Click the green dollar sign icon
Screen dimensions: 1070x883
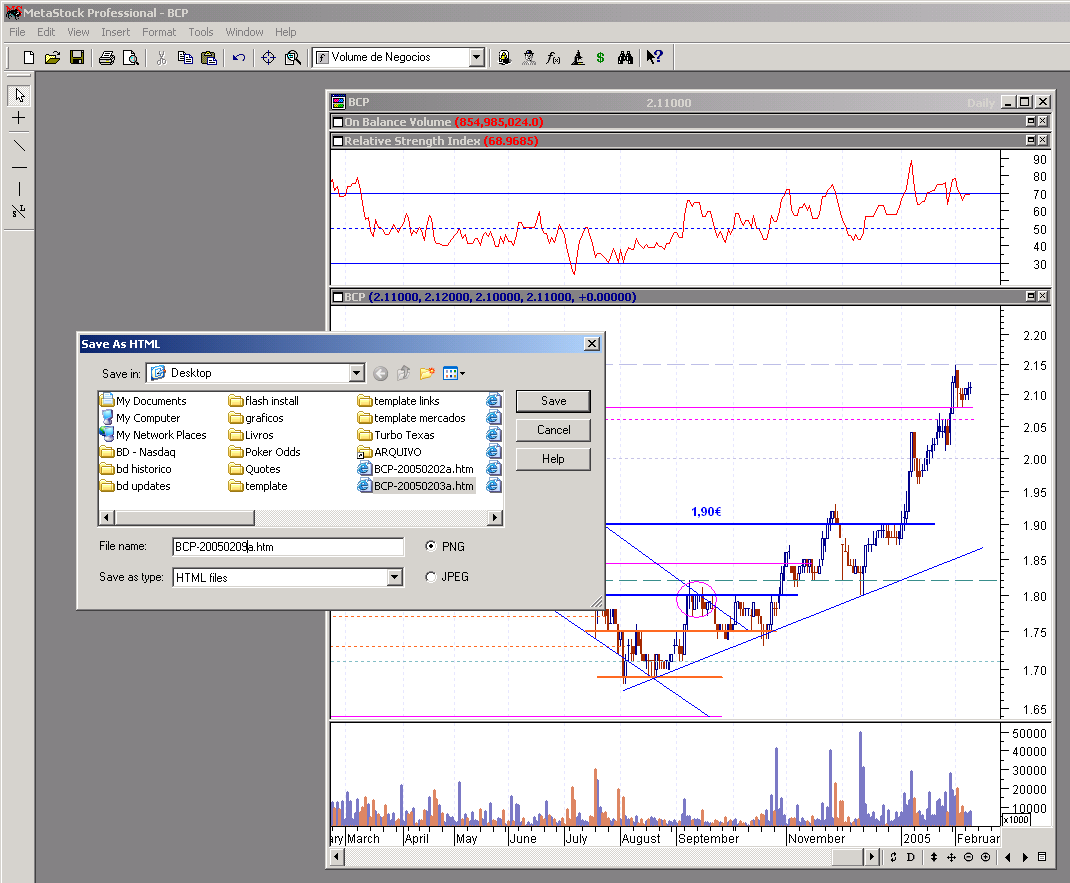pyautogui.click(x=600, y=58)
